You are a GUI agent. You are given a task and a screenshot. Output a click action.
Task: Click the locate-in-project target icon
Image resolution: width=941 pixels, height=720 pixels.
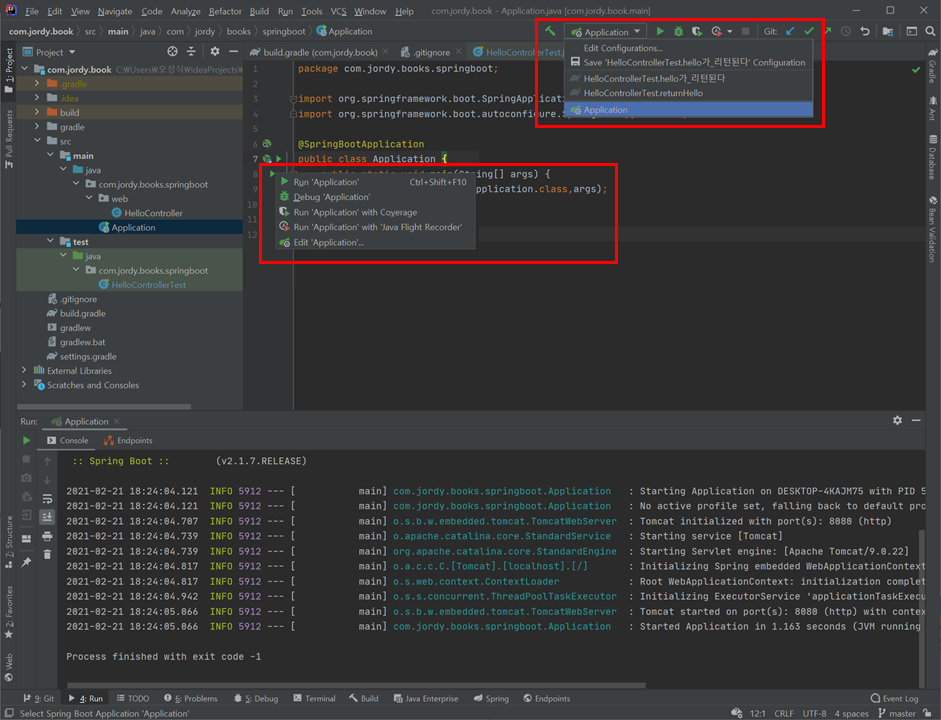(173, 52)
